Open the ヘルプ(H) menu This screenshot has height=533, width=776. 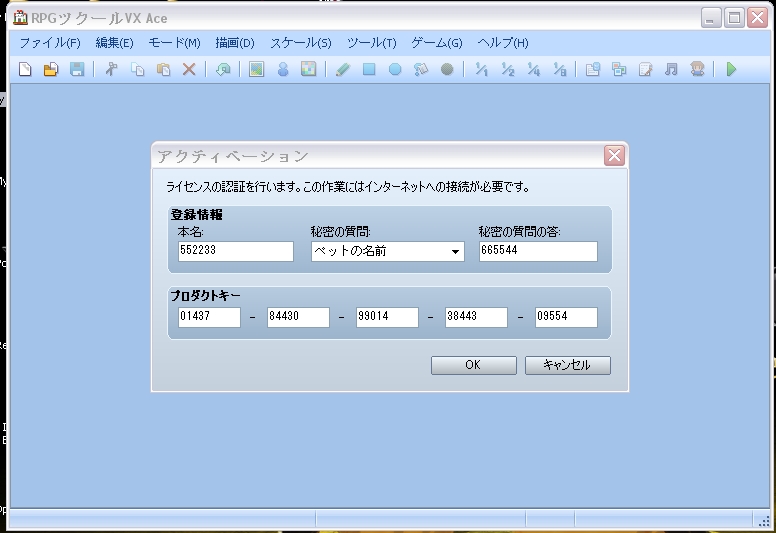[503, 43]
